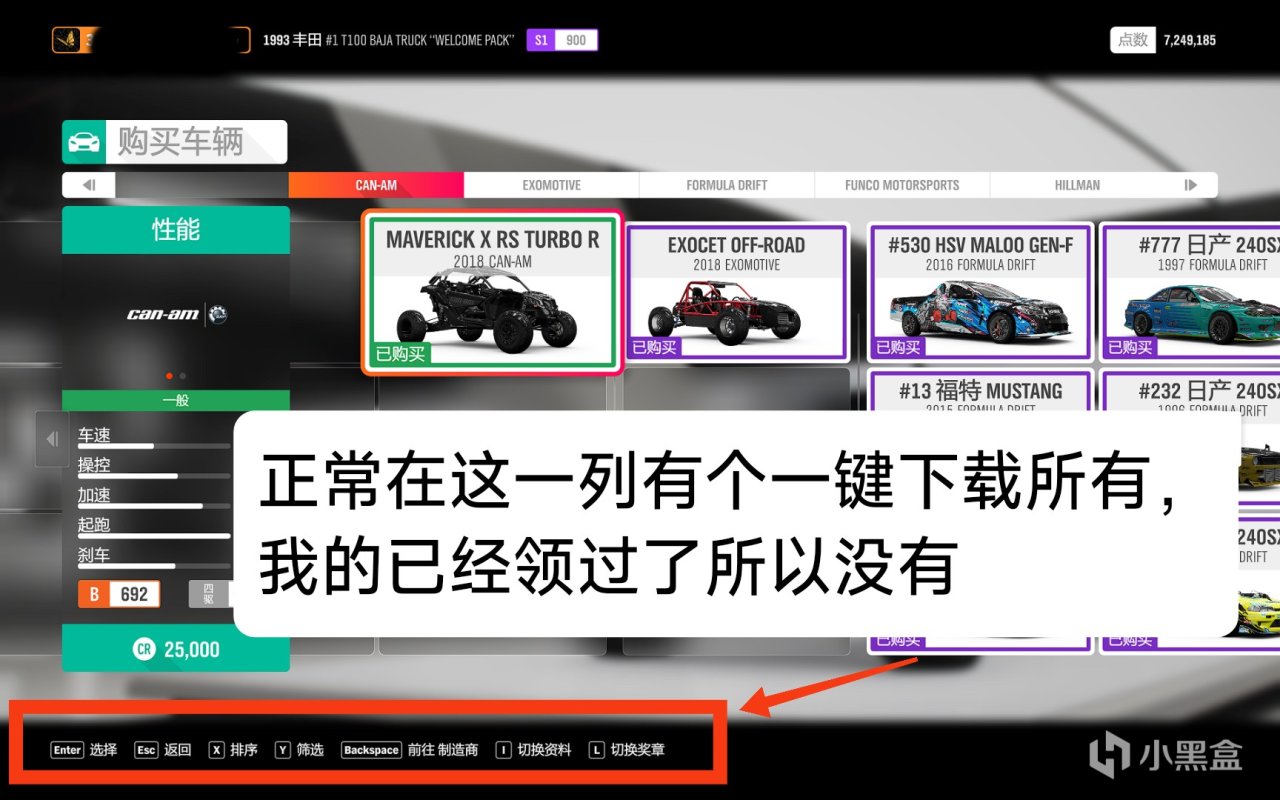Image resolution: width=1280 pixels, height=800 pixels.
Task: Collapse the performance side panel arrow
Action: click(x=52, y=439)
